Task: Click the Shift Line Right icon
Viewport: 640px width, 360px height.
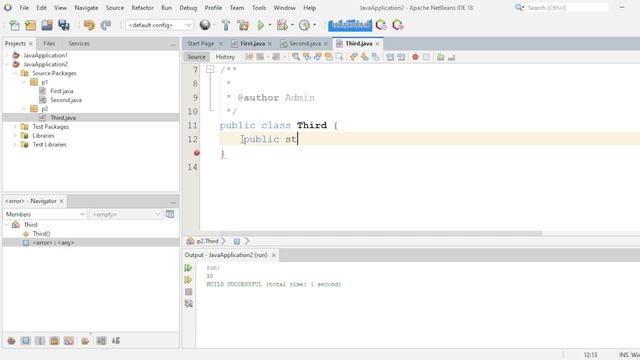Action: (401, 57)
